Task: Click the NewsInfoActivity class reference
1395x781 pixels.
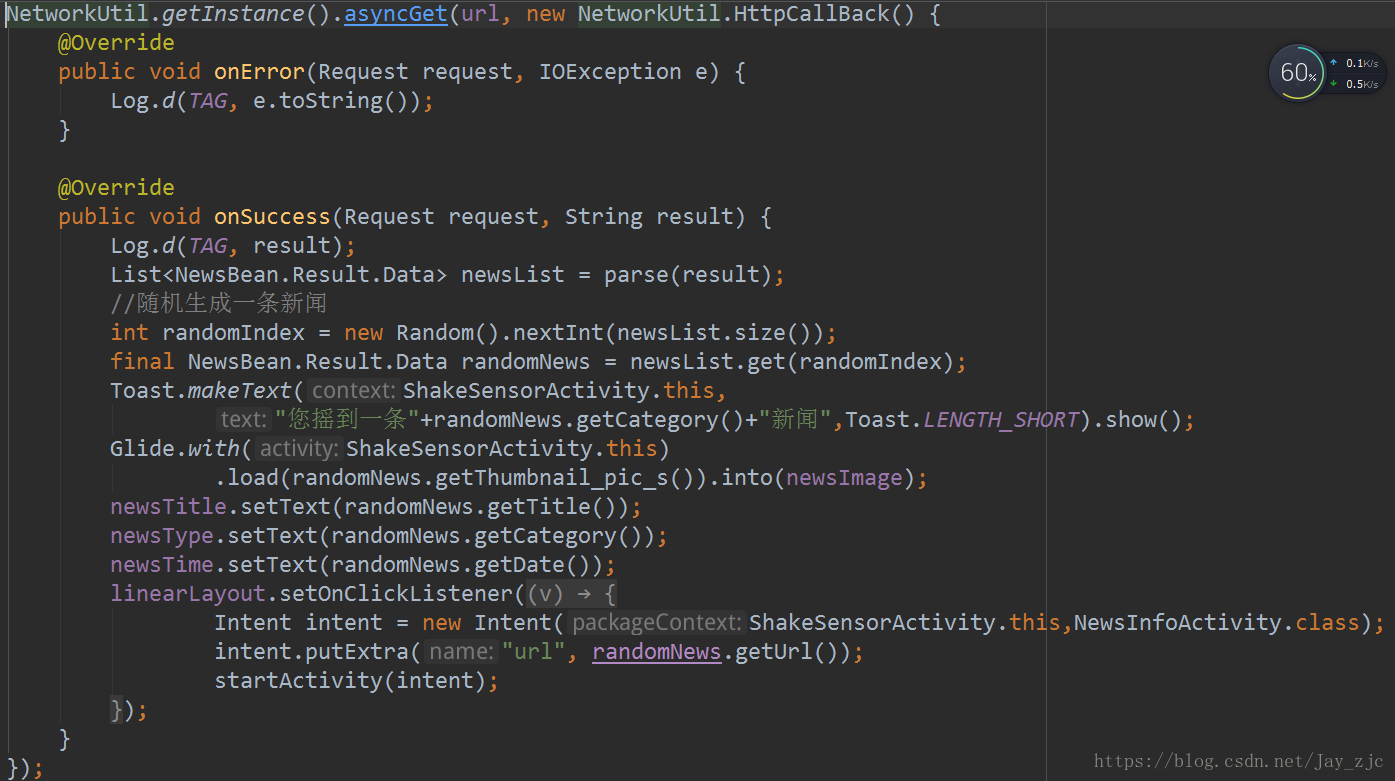Action: tap(1177, 623)
